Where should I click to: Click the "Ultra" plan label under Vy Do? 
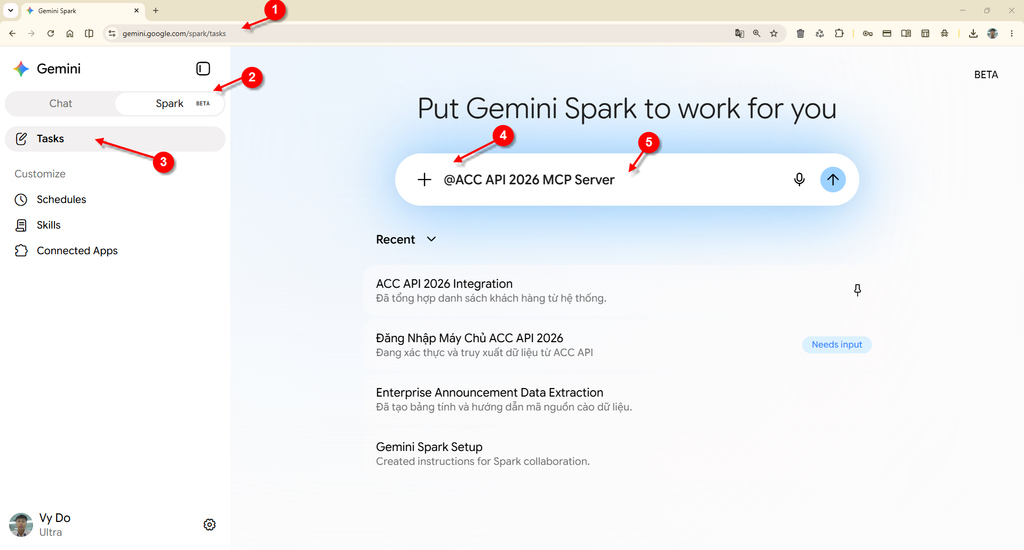pyautogui.click(x=50, y=532)
